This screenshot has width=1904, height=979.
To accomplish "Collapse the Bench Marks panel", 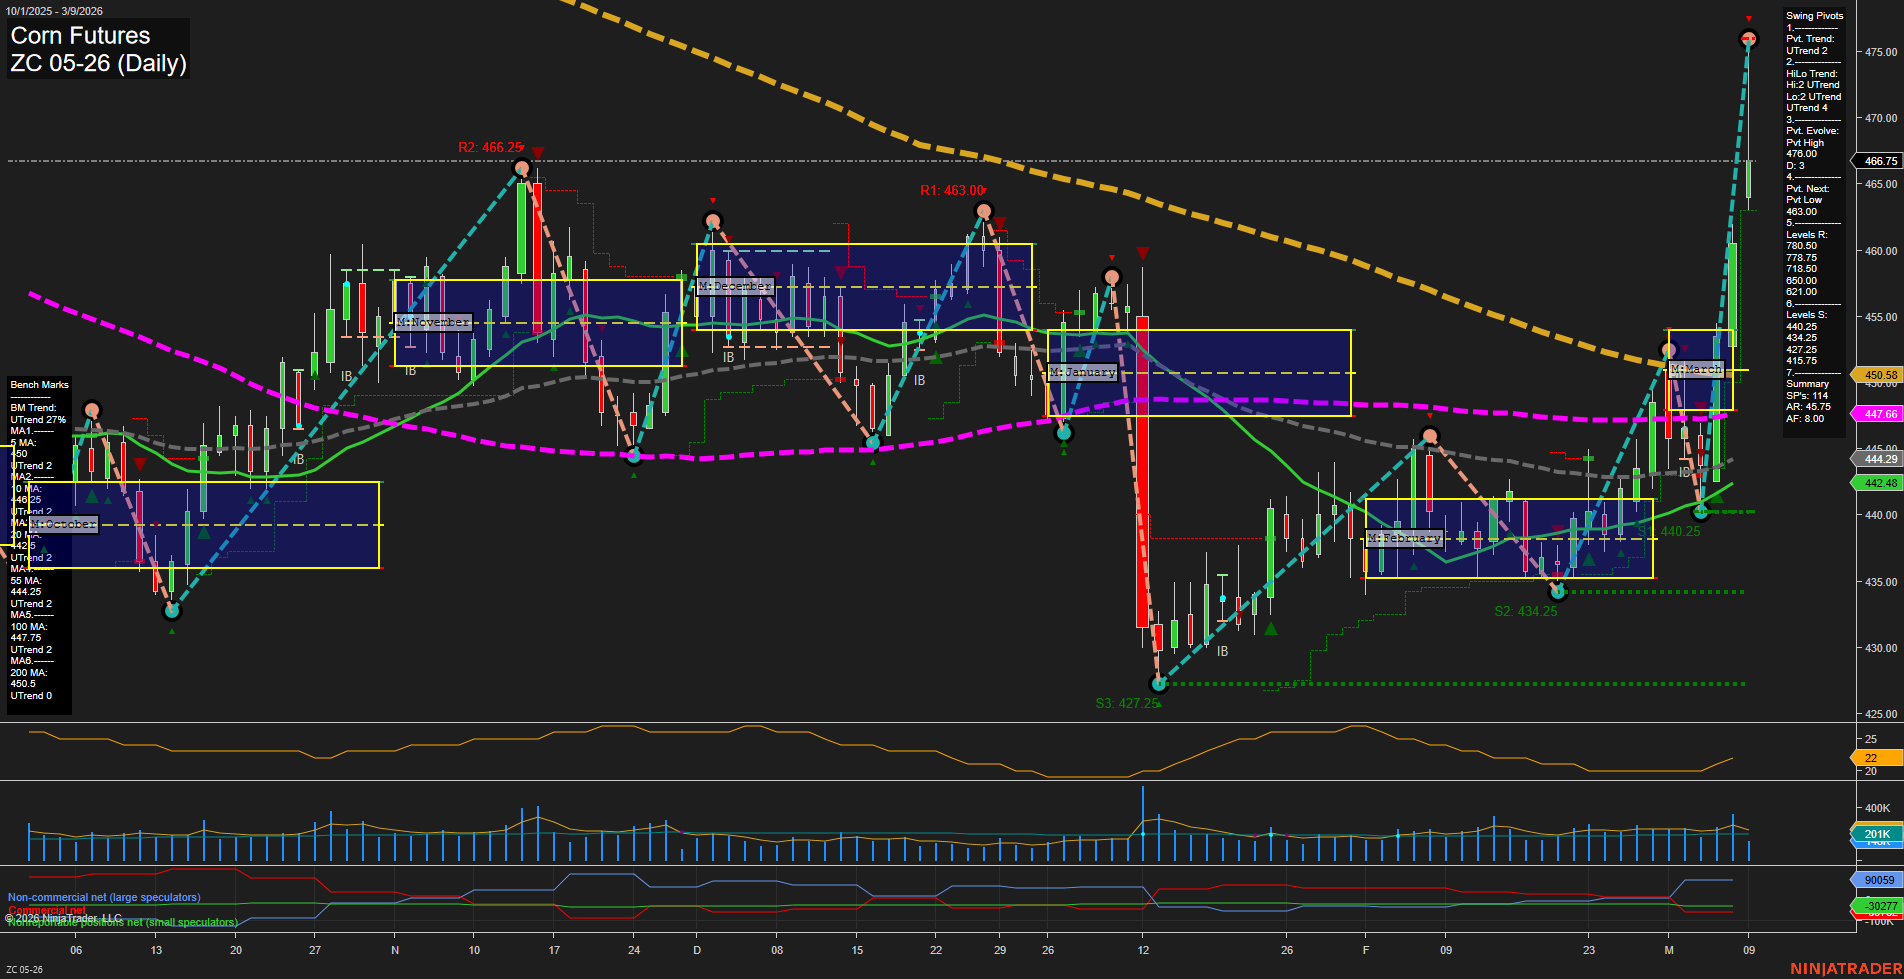I will [x=39, y=384].
